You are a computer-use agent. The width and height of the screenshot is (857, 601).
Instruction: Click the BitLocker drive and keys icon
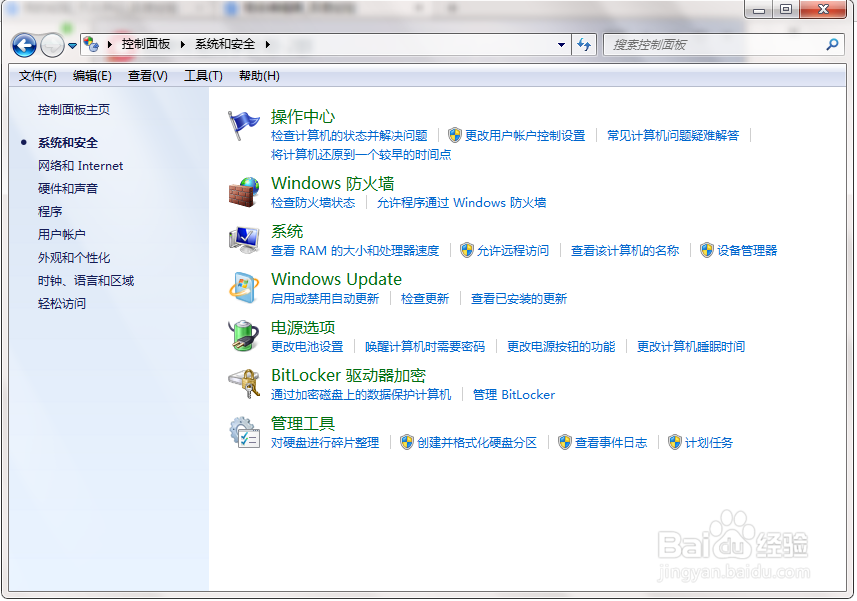(244, 383)
